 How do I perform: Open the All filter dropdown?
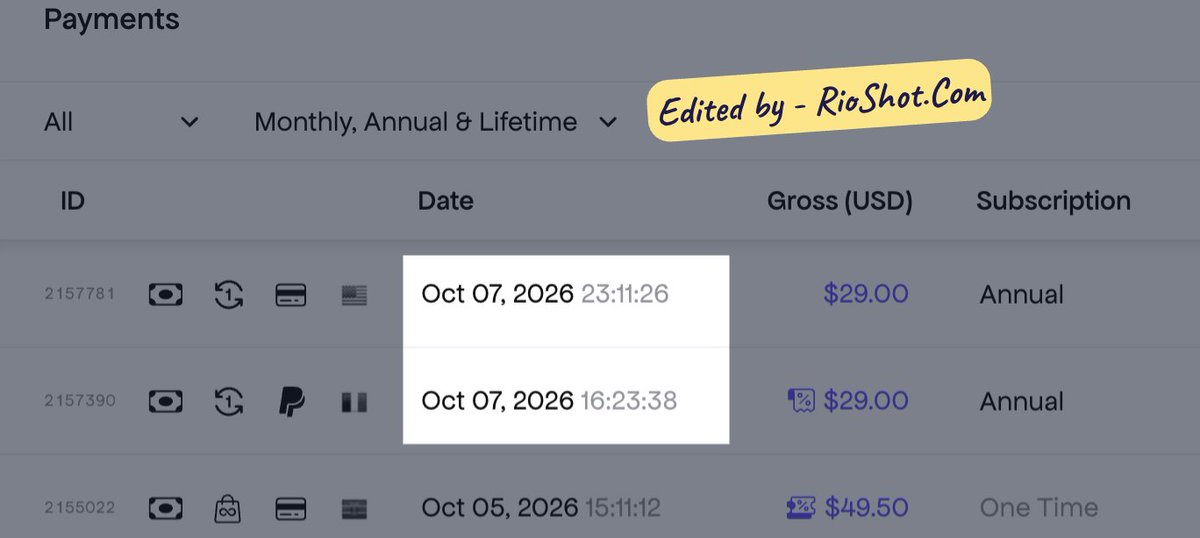tap(121, 122)
